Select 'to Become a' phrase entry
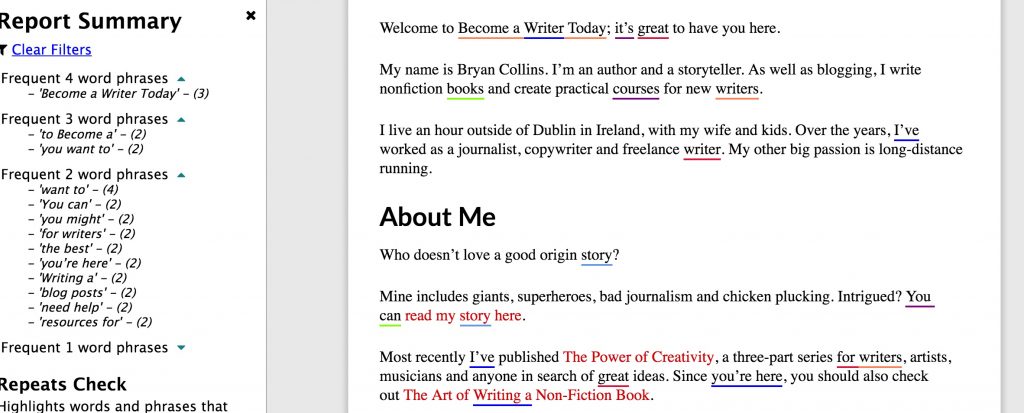1024x413 pixels. (x=87, y=135)
